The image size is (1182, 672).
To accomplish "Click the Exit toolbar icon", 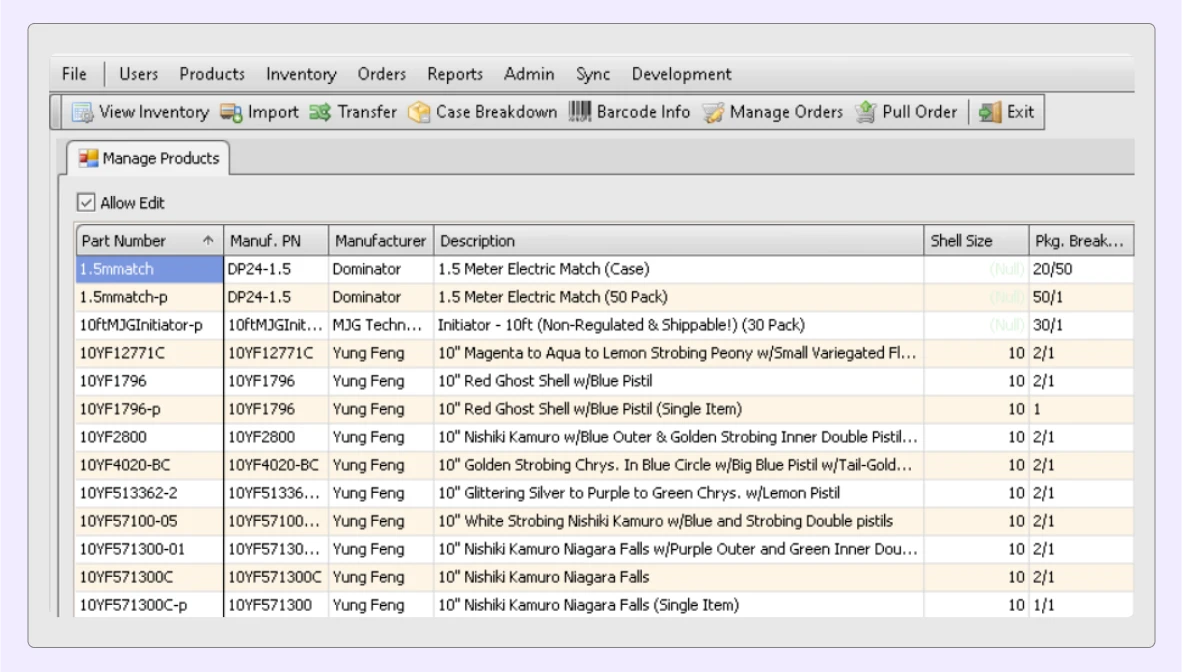I will pos(990,112).
